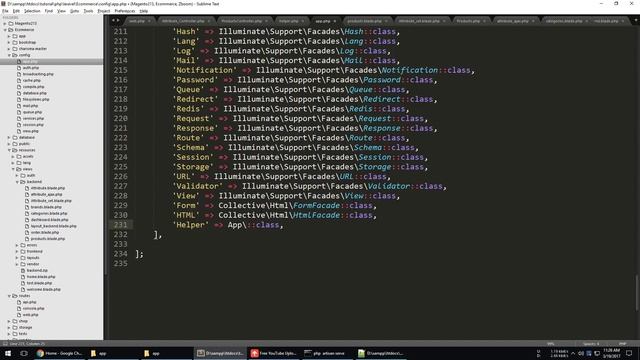Expand the public folder

(9, 144)
